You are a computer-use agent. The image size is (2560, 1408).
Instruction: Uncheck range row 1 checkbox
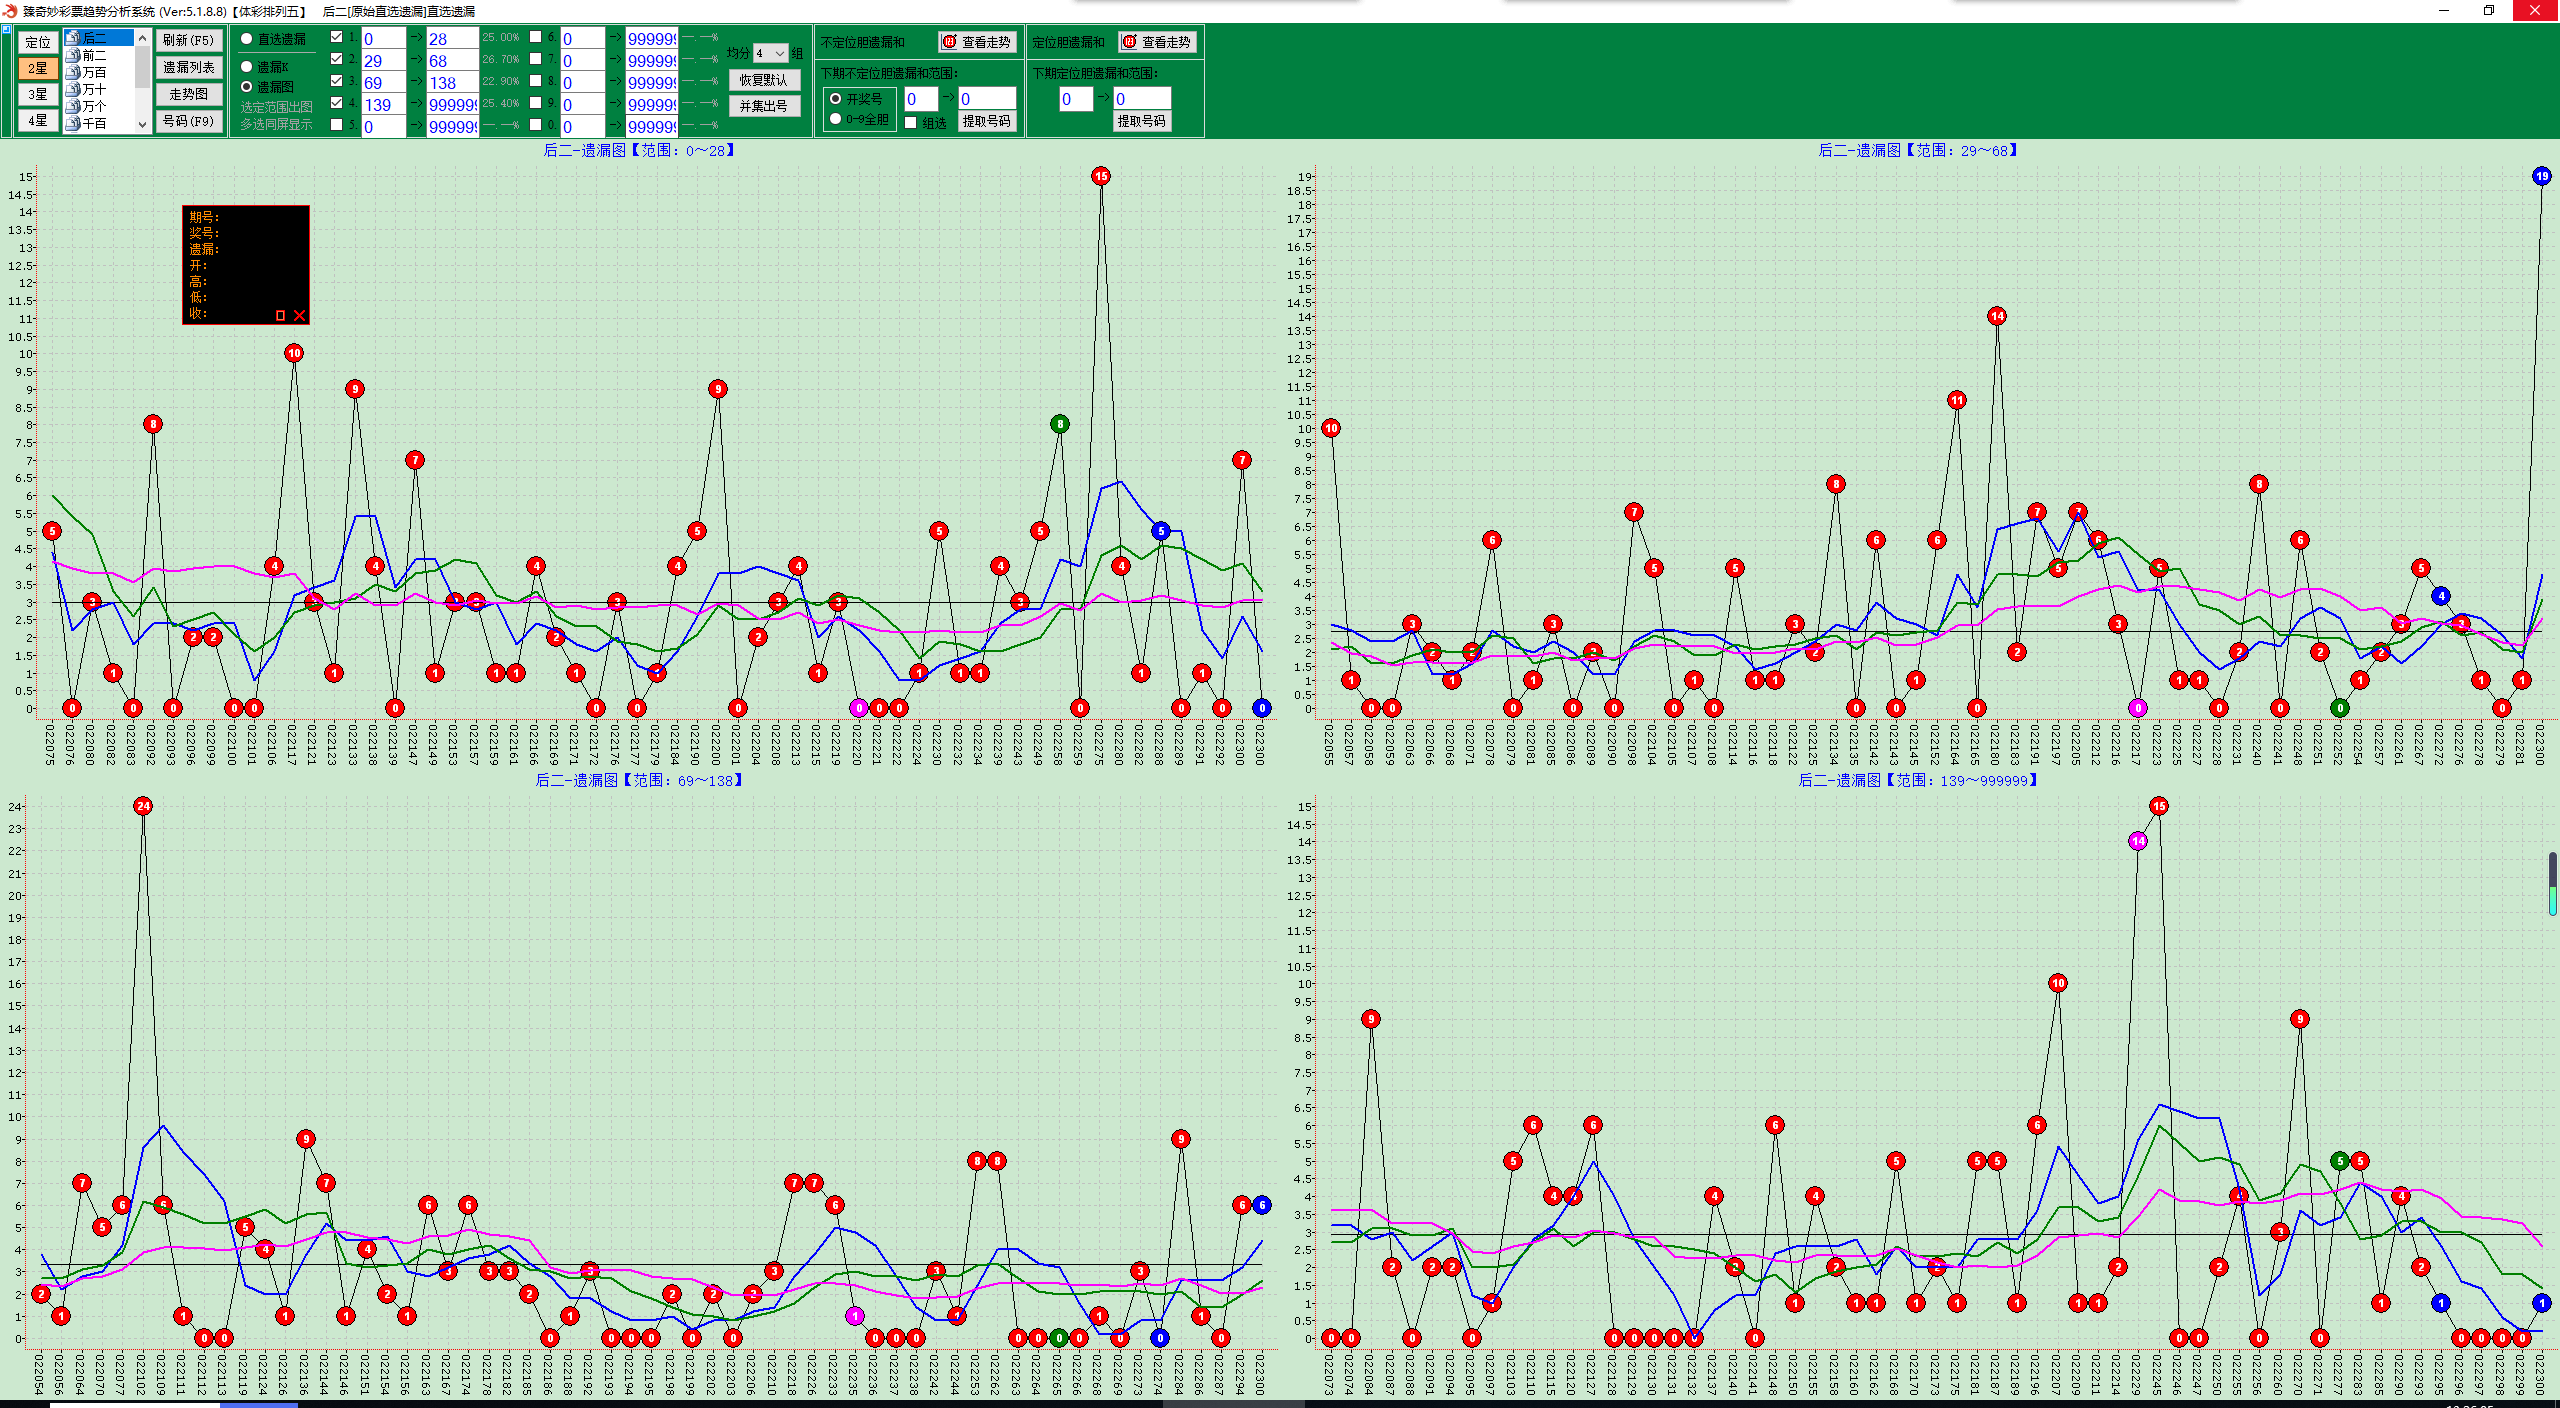pyautogui.click(x=337, y=37)
